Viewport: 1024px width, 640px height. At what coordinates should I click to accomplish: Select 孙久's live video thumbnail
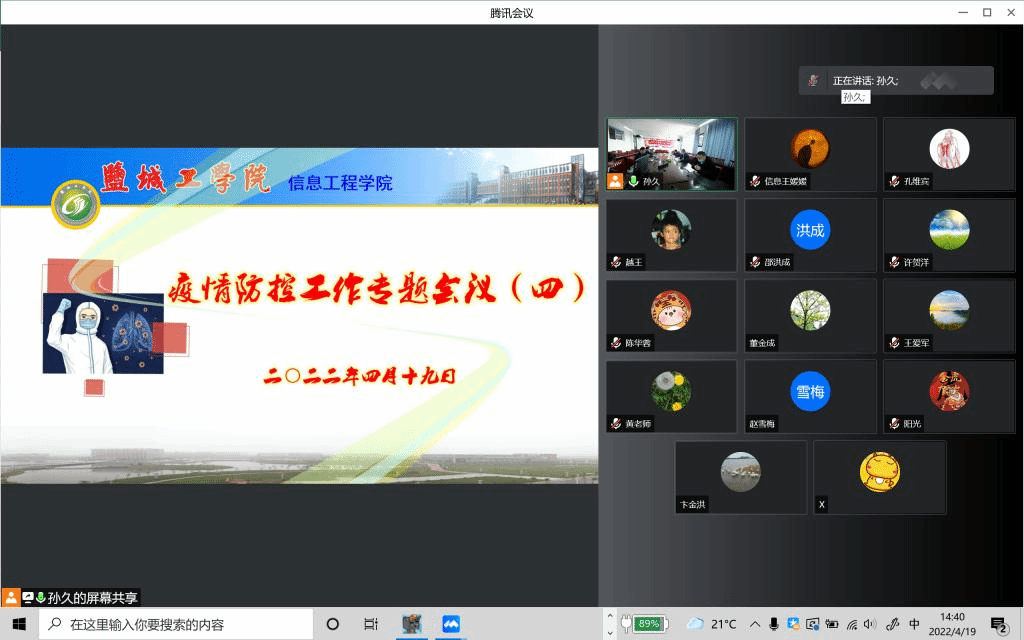[671, 154]
